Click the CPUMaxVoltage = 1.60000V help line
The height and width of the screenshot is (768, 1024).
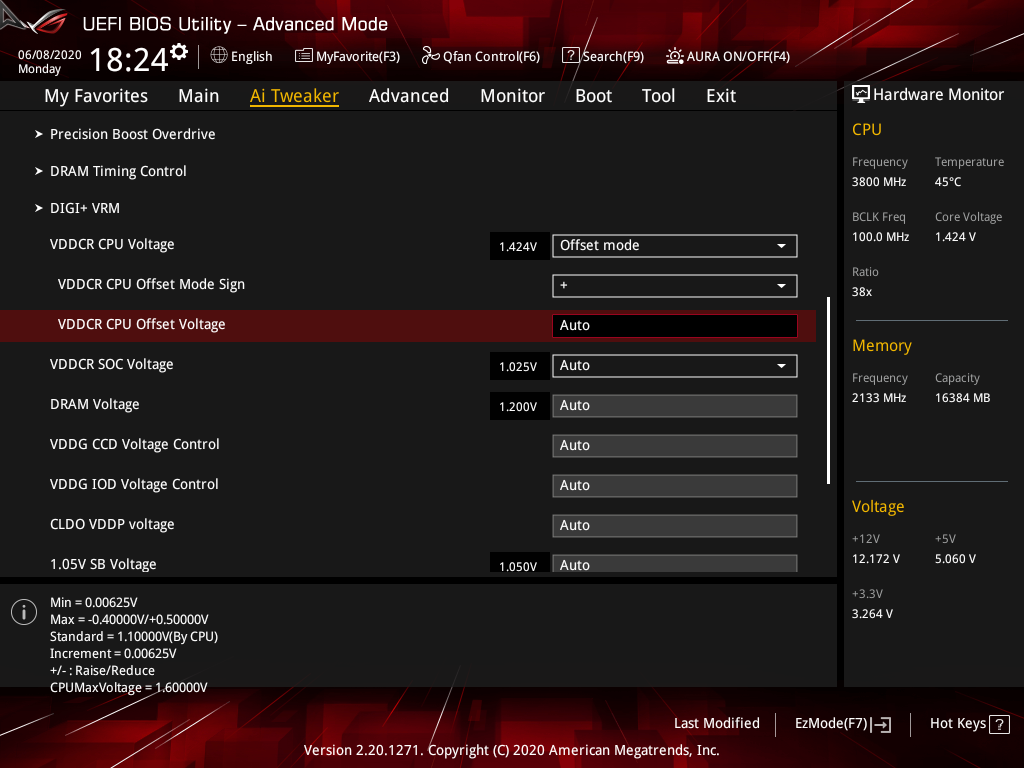pos(129,688)
